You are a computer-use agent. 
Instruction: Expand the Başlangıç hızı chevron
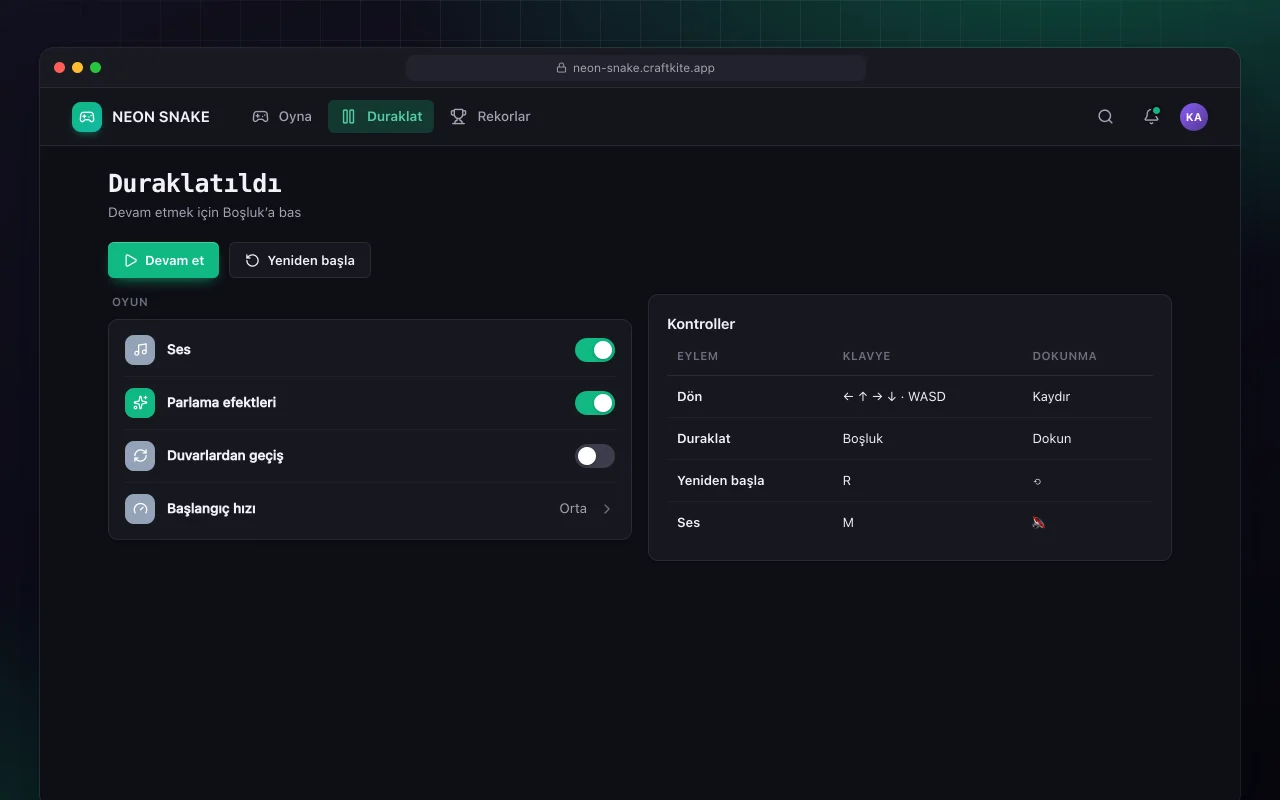point(607,509)
